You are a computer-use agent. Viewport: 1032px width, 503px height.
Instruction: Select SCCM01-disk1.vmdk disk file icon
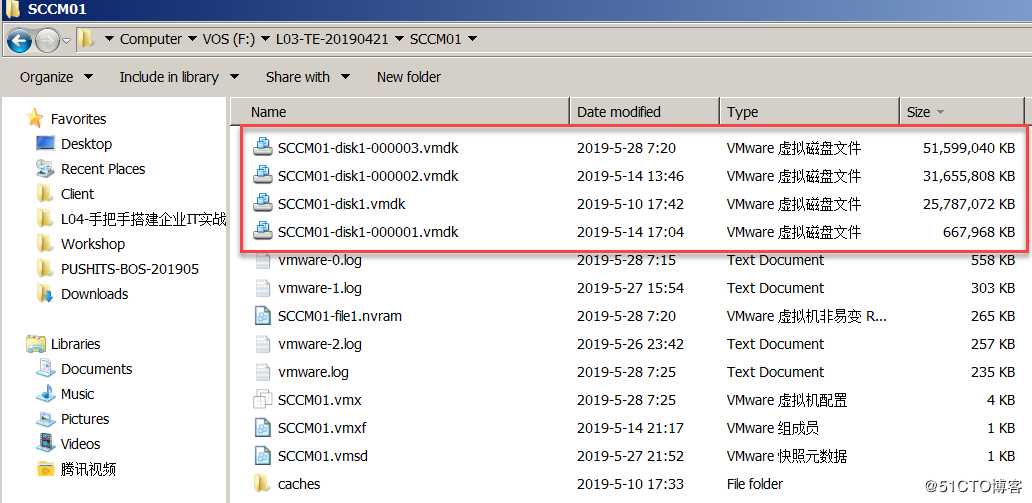tap(263, 203)
